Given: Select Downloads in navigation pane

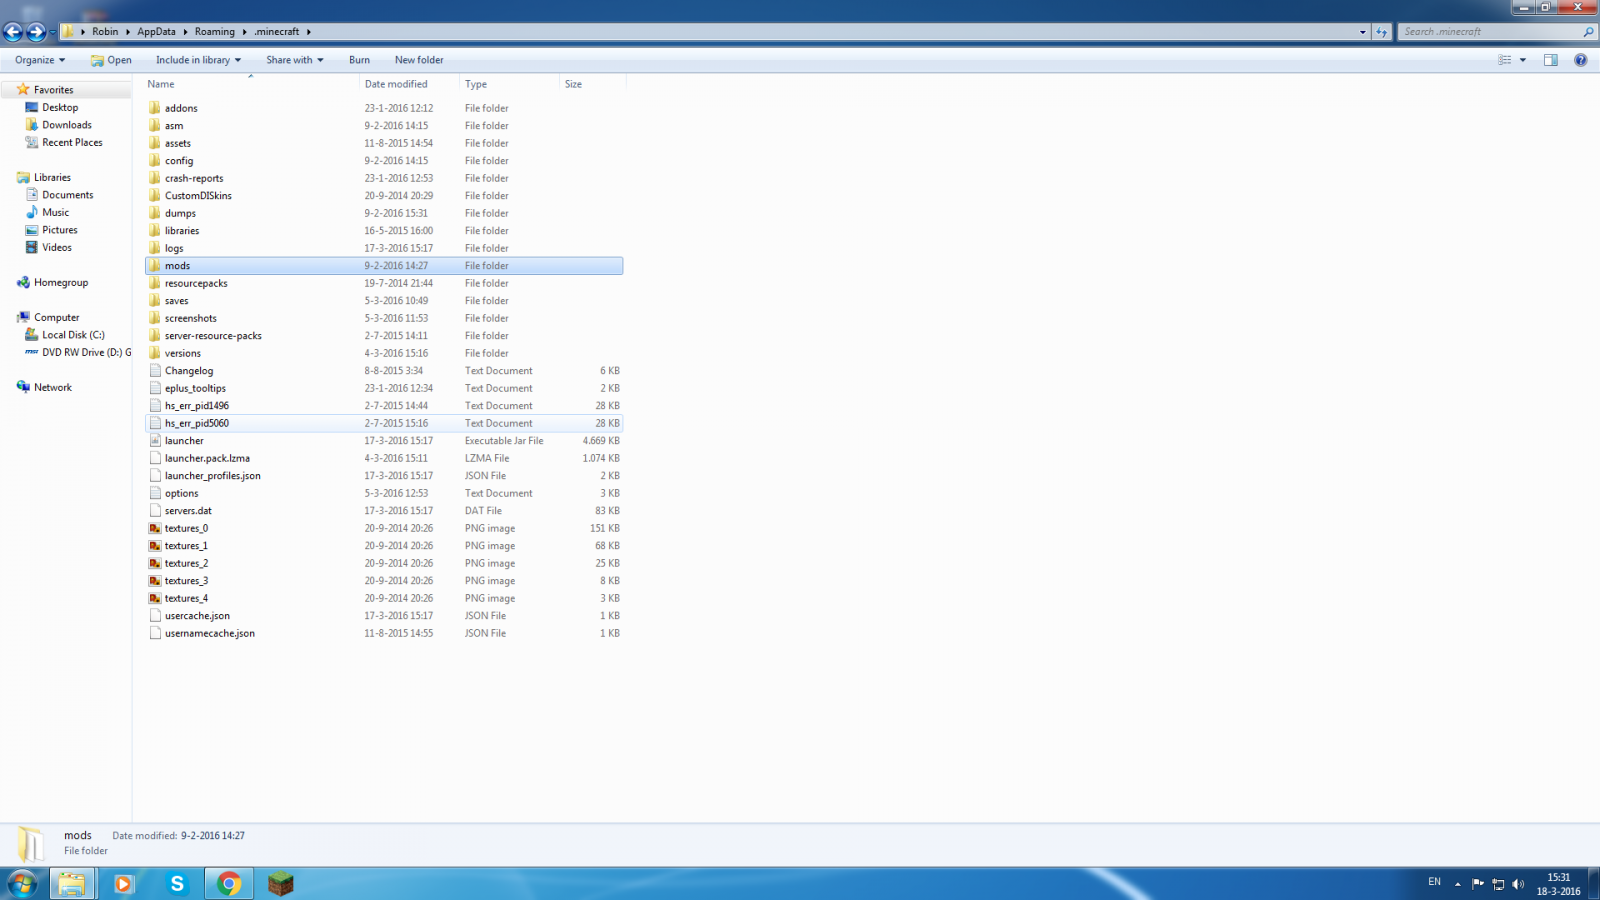Looking at the screenshot, I should (67, 125).
